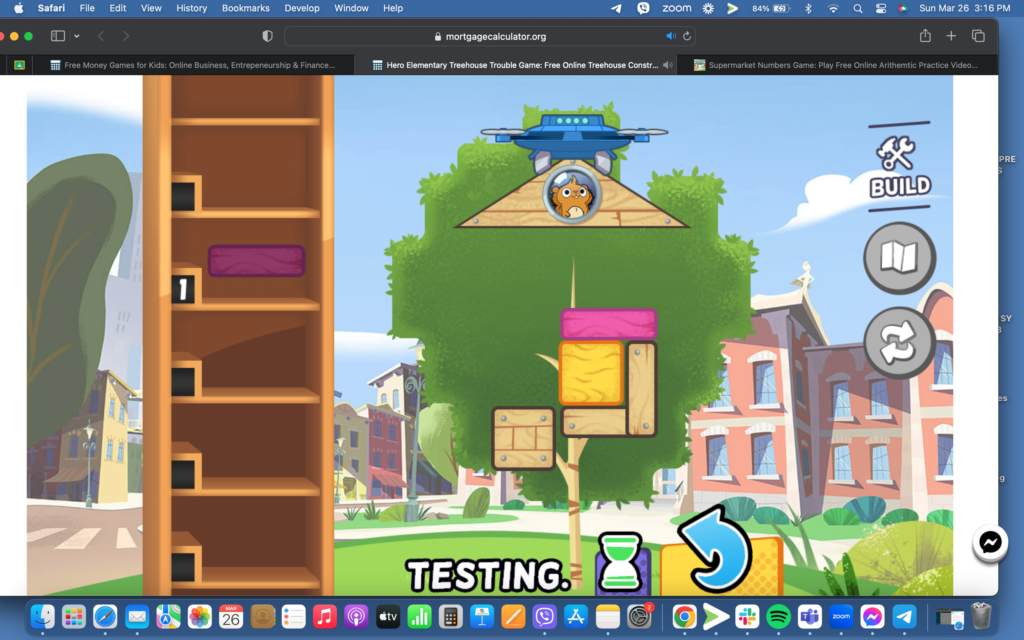Go forward in Safari history
This screenshot has height=640, width=1024.
125,36
